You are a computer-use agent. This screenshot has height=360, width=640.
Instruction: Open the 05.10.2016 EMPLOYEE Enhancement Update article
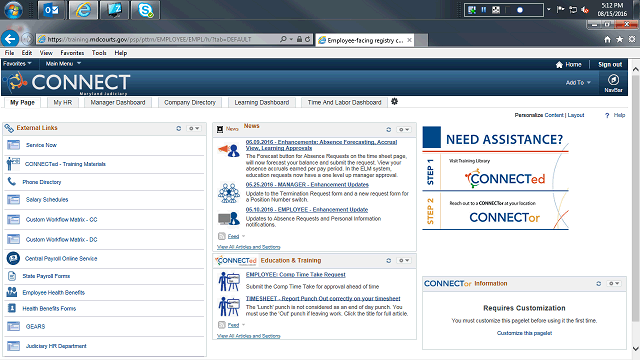tap(307, 209)
